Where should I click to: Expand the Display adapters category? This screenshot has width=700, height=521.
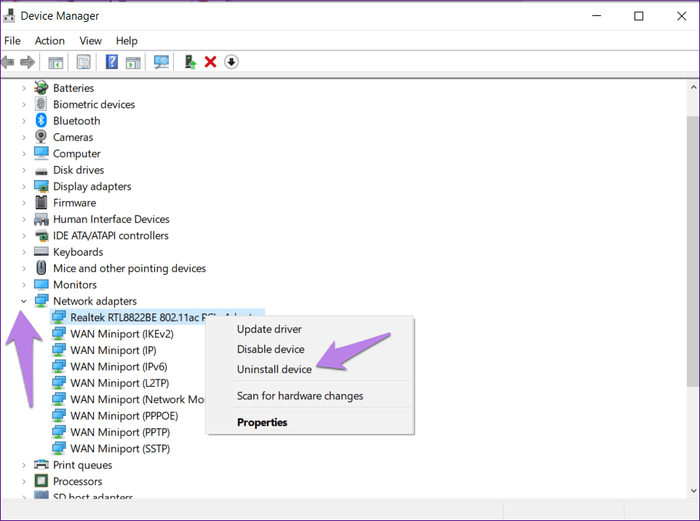24,187
